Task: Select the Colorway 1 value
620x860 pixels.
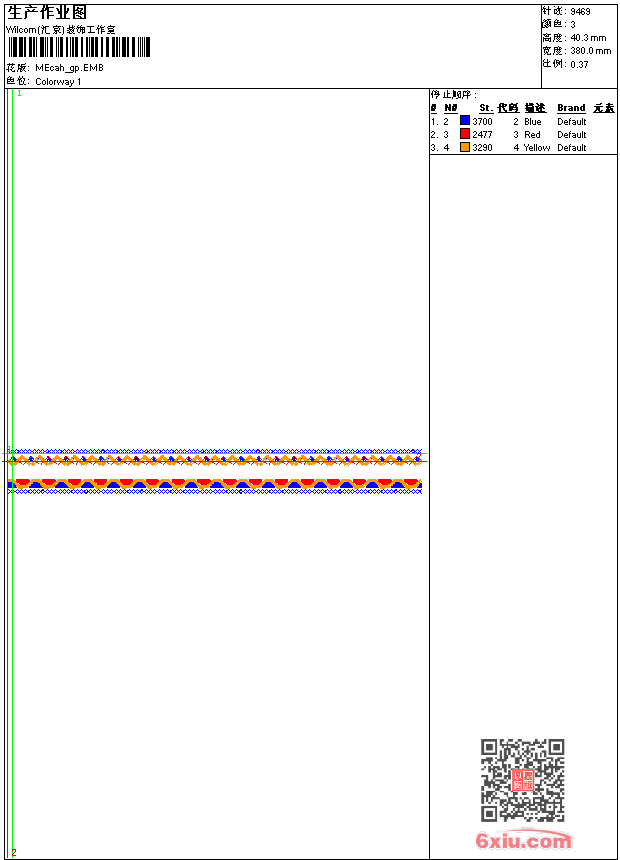Action: tap(58, 82)
